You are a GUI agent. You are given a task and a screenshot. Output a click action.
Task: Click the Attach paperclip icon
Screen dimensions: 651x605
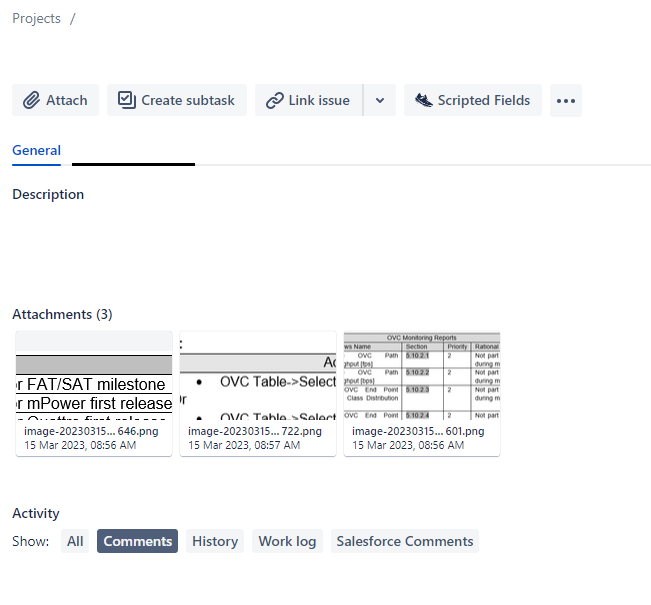tap(31, 100)
